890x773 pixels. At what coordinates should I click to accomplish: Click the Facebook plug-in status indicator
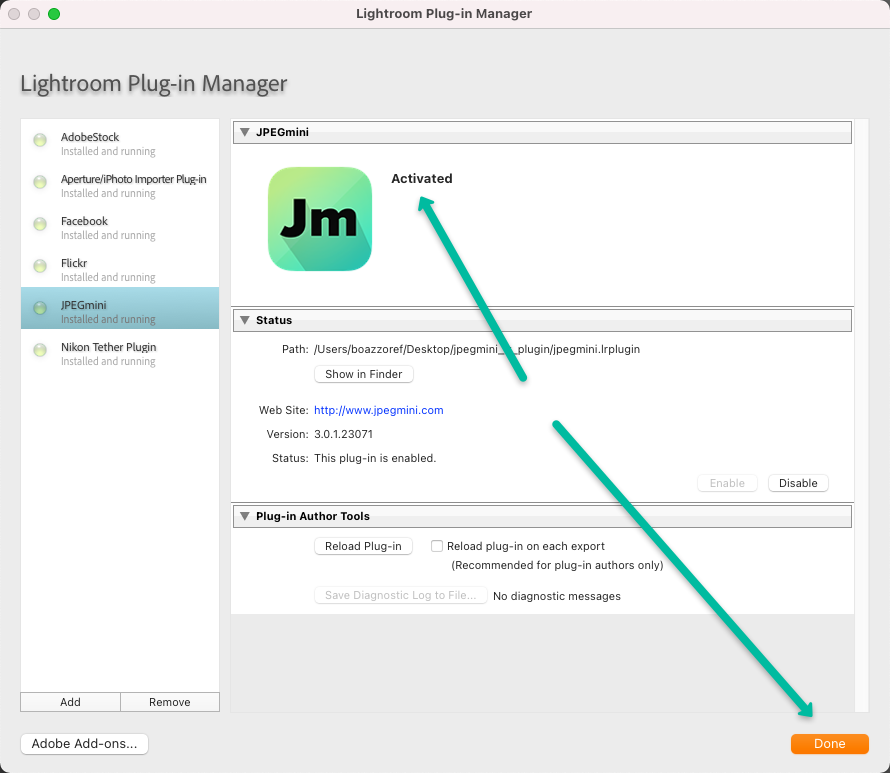tap(40, 224)
